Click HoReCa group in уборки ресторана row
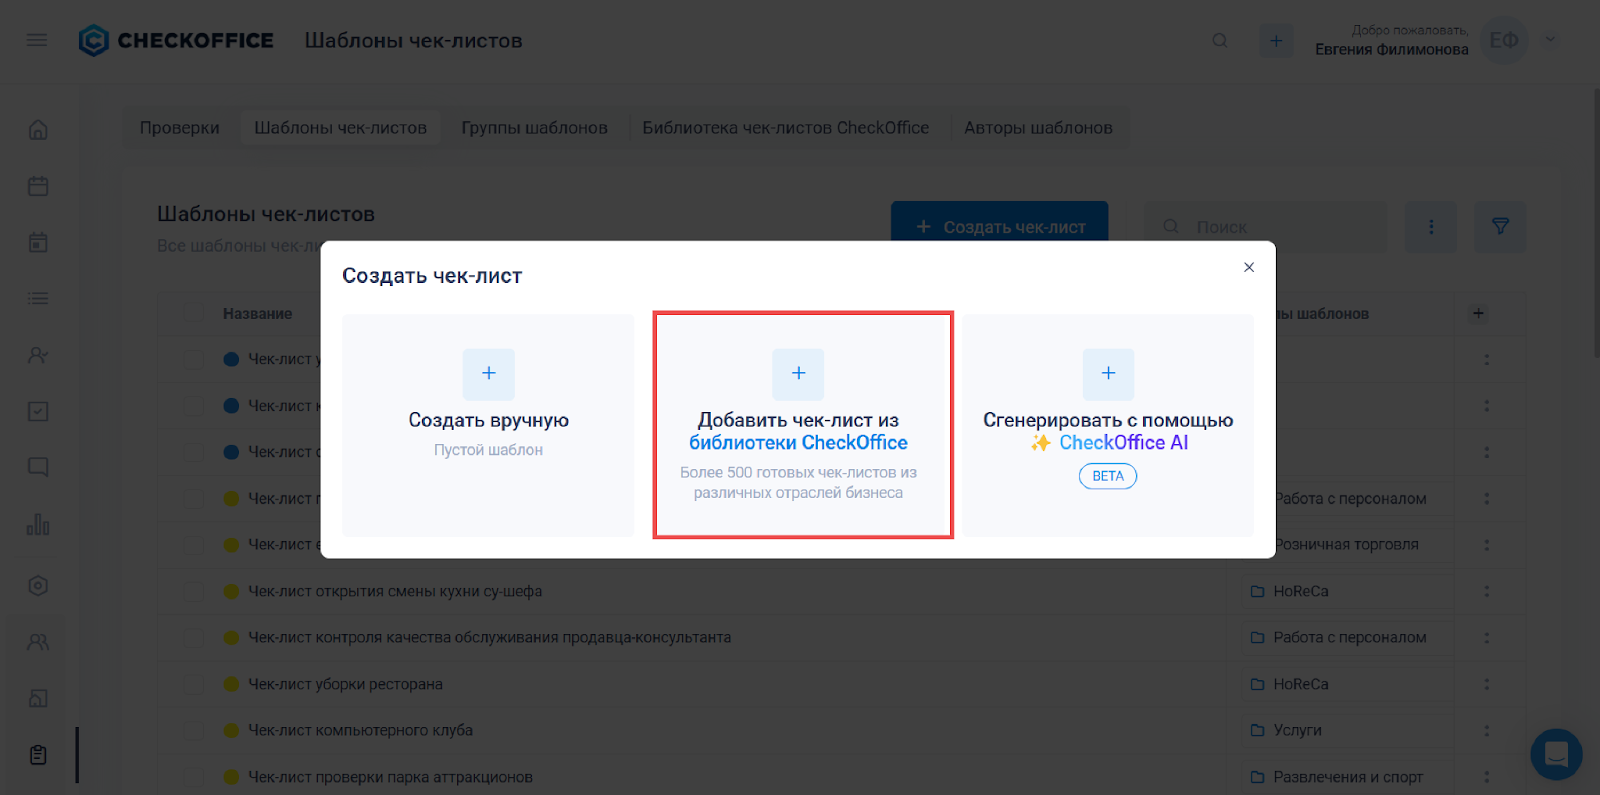Viewport: 1600px width, 795px height. pyautogui.click(x=1301, y=684)
